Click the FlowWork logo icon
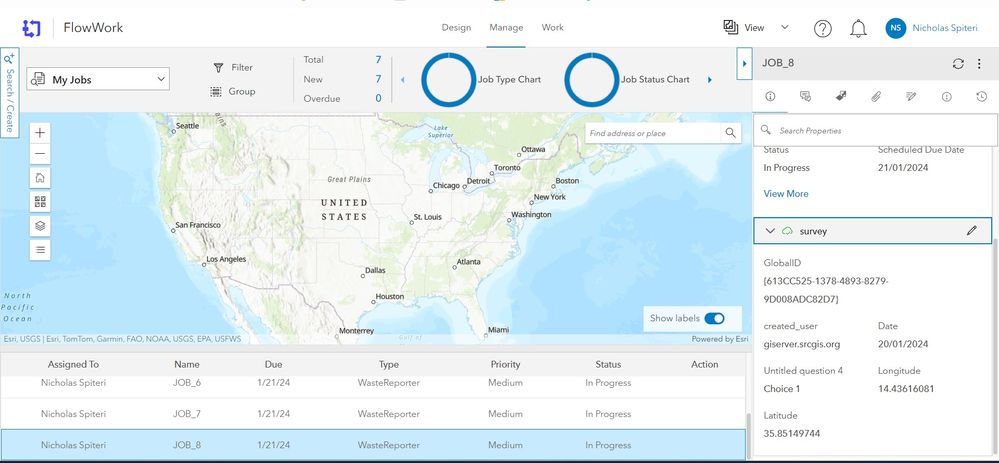Screen dimensions: 999x463 point(31,28)
